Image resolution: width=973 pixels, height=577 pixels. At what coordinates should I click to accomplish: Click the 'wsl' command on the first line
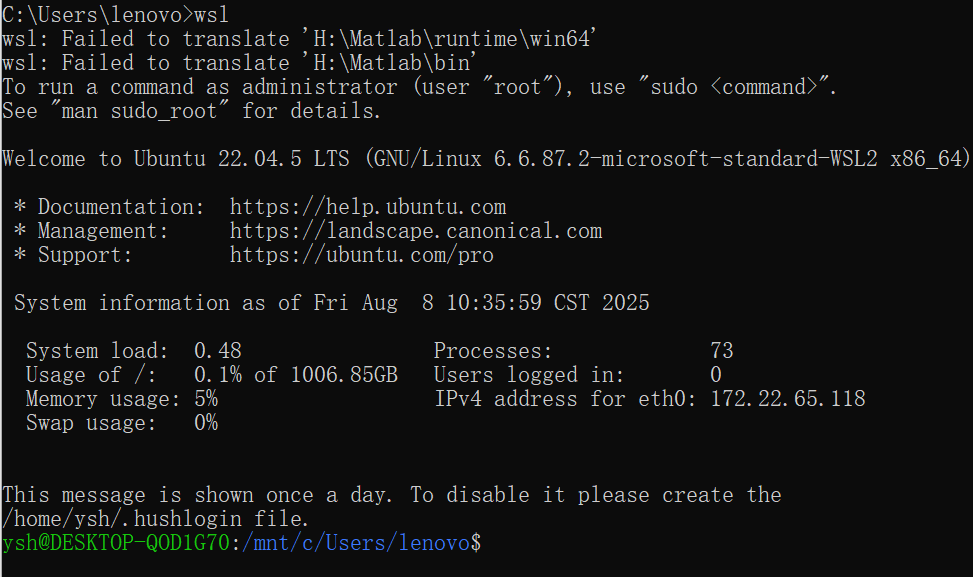(x=212, y=15)
